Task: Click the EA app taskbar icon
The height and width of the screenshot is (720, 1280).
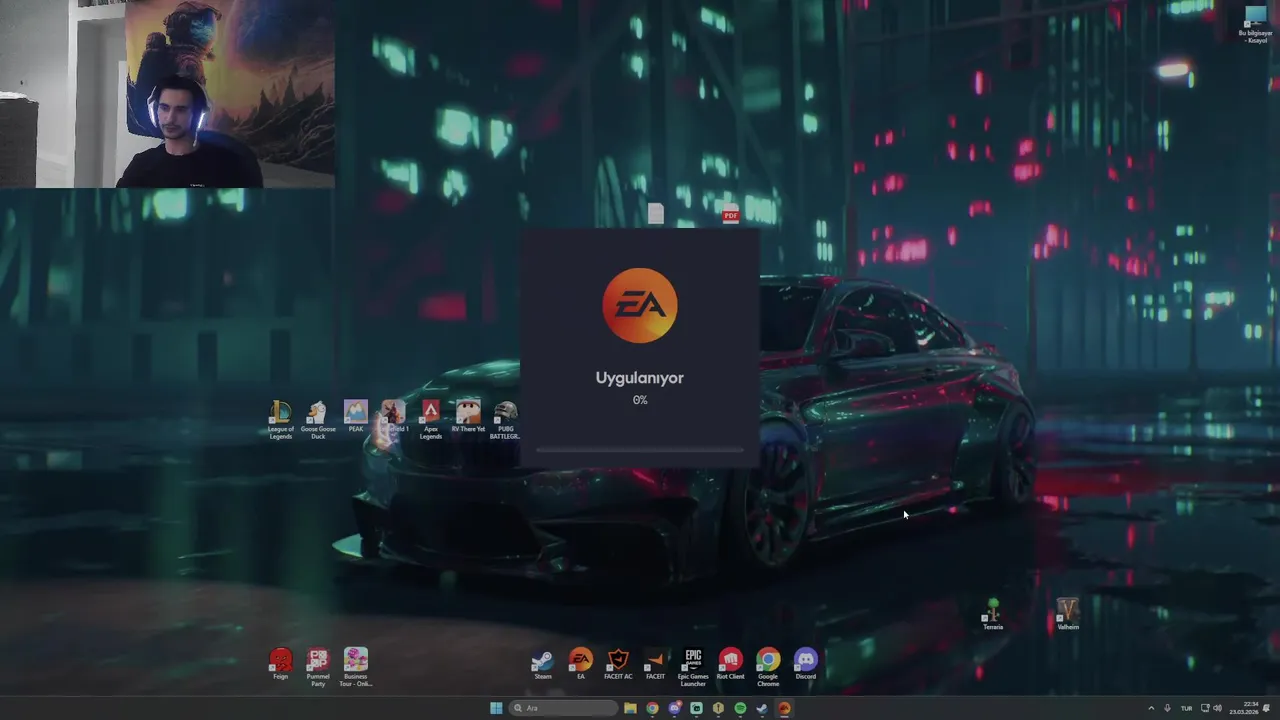Action: pyautogui.click(x=784, y=708)
